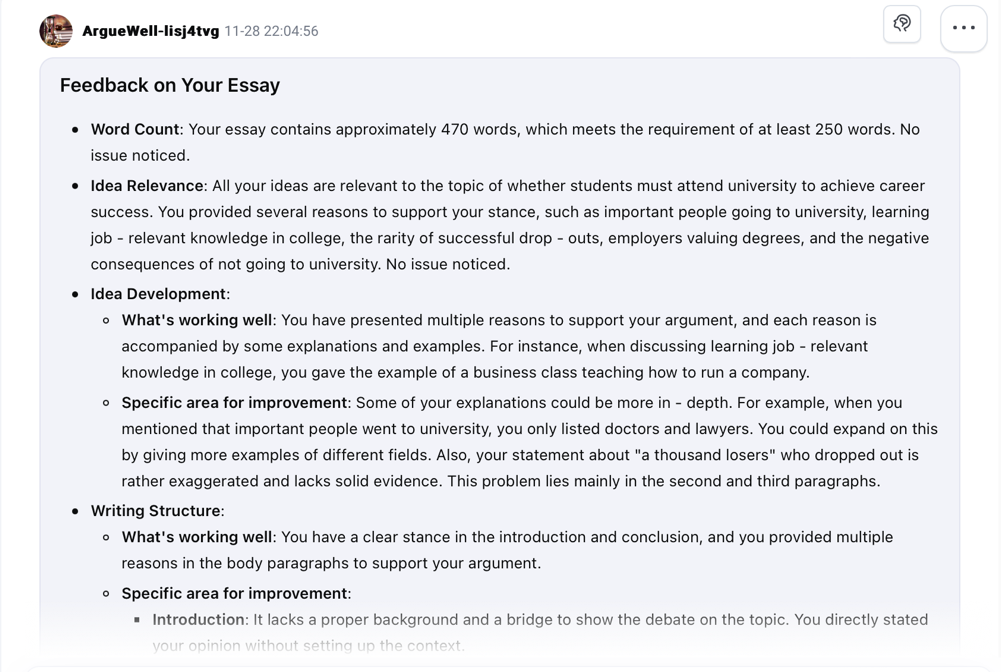Click the square bullet beside Introduction

[137, 620]
